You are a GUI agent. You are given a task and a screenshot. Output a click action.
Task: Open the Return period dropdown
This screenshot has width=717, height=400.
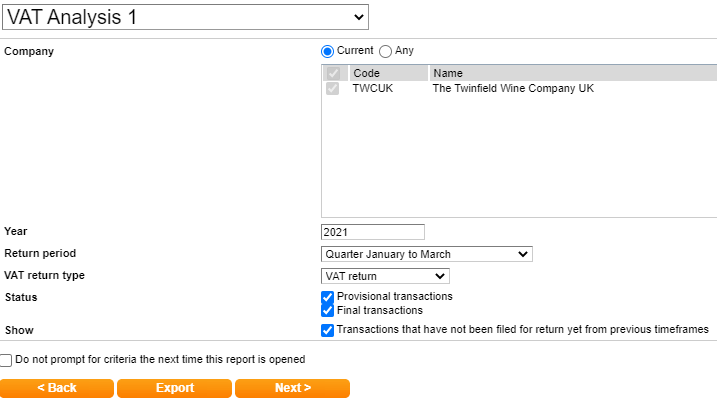(427, 254)
